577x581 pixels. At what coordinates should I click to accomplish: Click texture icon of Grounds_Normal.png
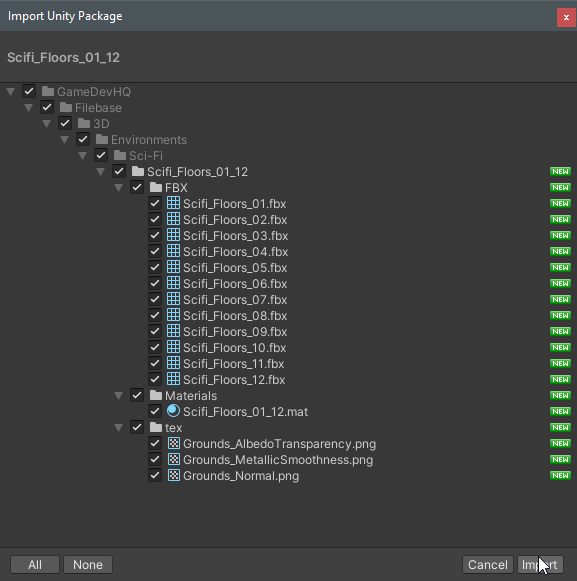pyautogui.click(x=173, y=475)
